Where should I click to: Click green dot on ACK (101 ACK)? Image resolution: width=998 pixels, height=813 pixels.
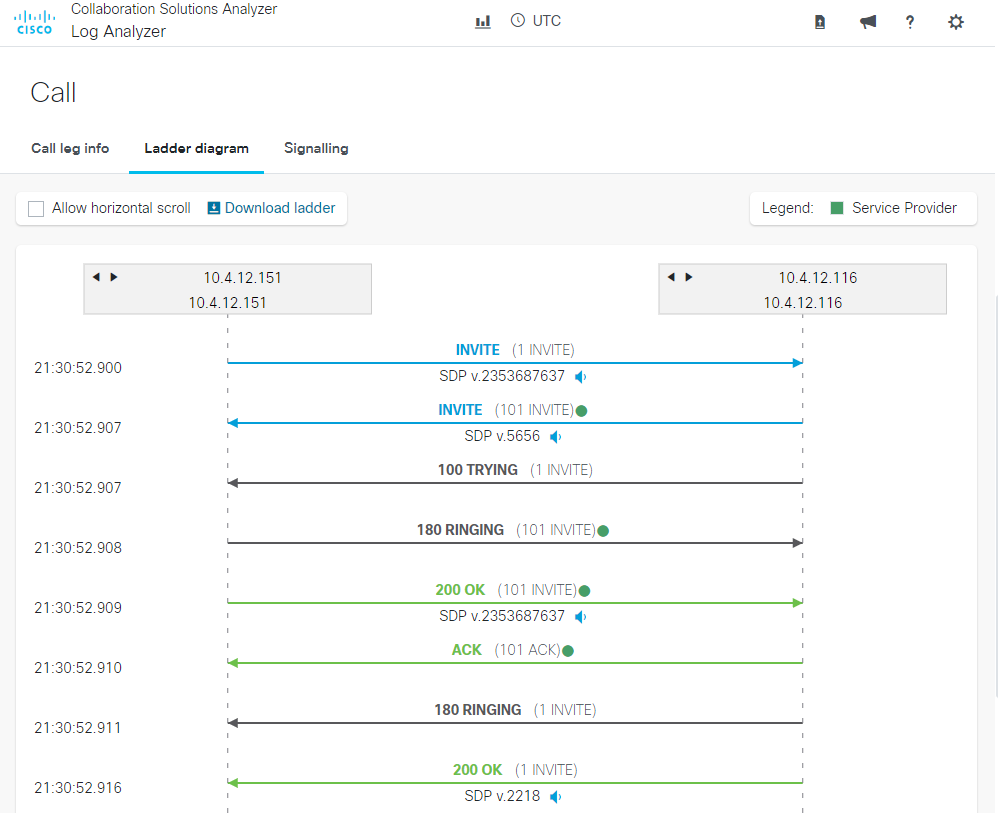568,651
